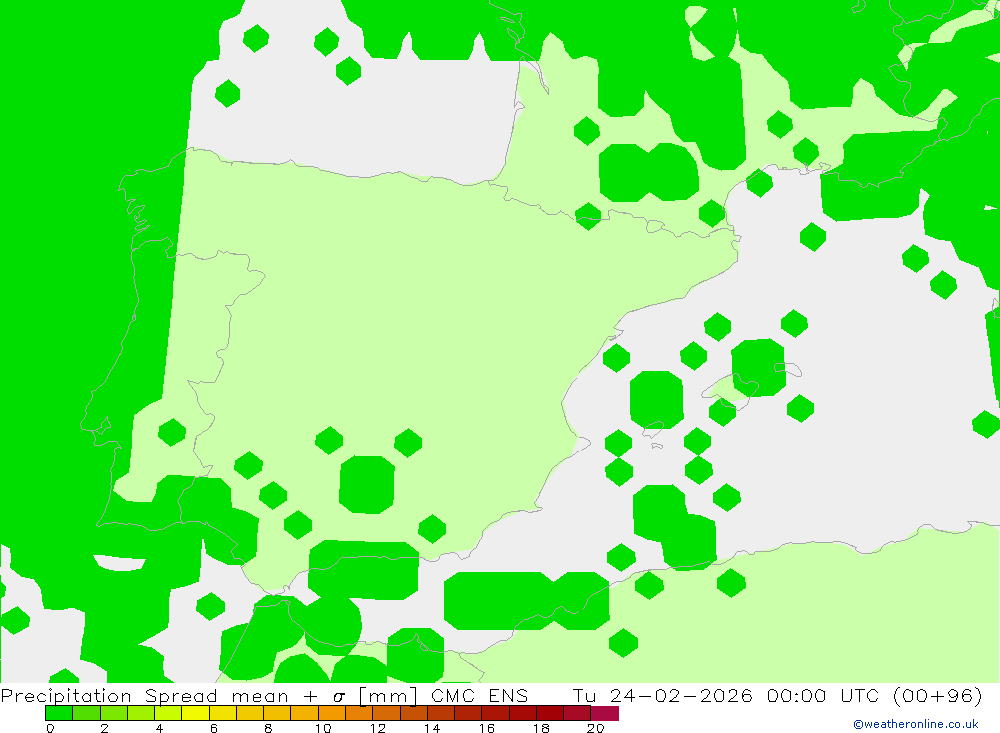Click the legend tick label '10'
Image resolution: width=1000 pixels, height=733 pixels.
click(x=323, y=728)
